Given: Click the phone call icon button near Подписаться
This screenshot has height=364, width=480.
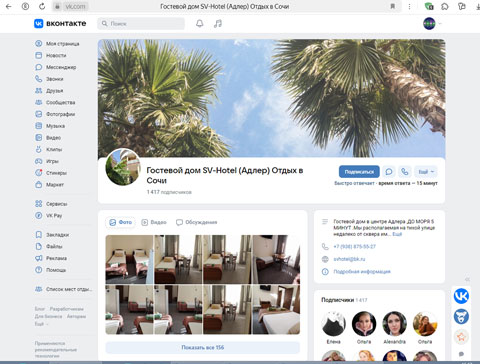Looking at the screenshot, I should pyautogui.click(x=405, y=172).
